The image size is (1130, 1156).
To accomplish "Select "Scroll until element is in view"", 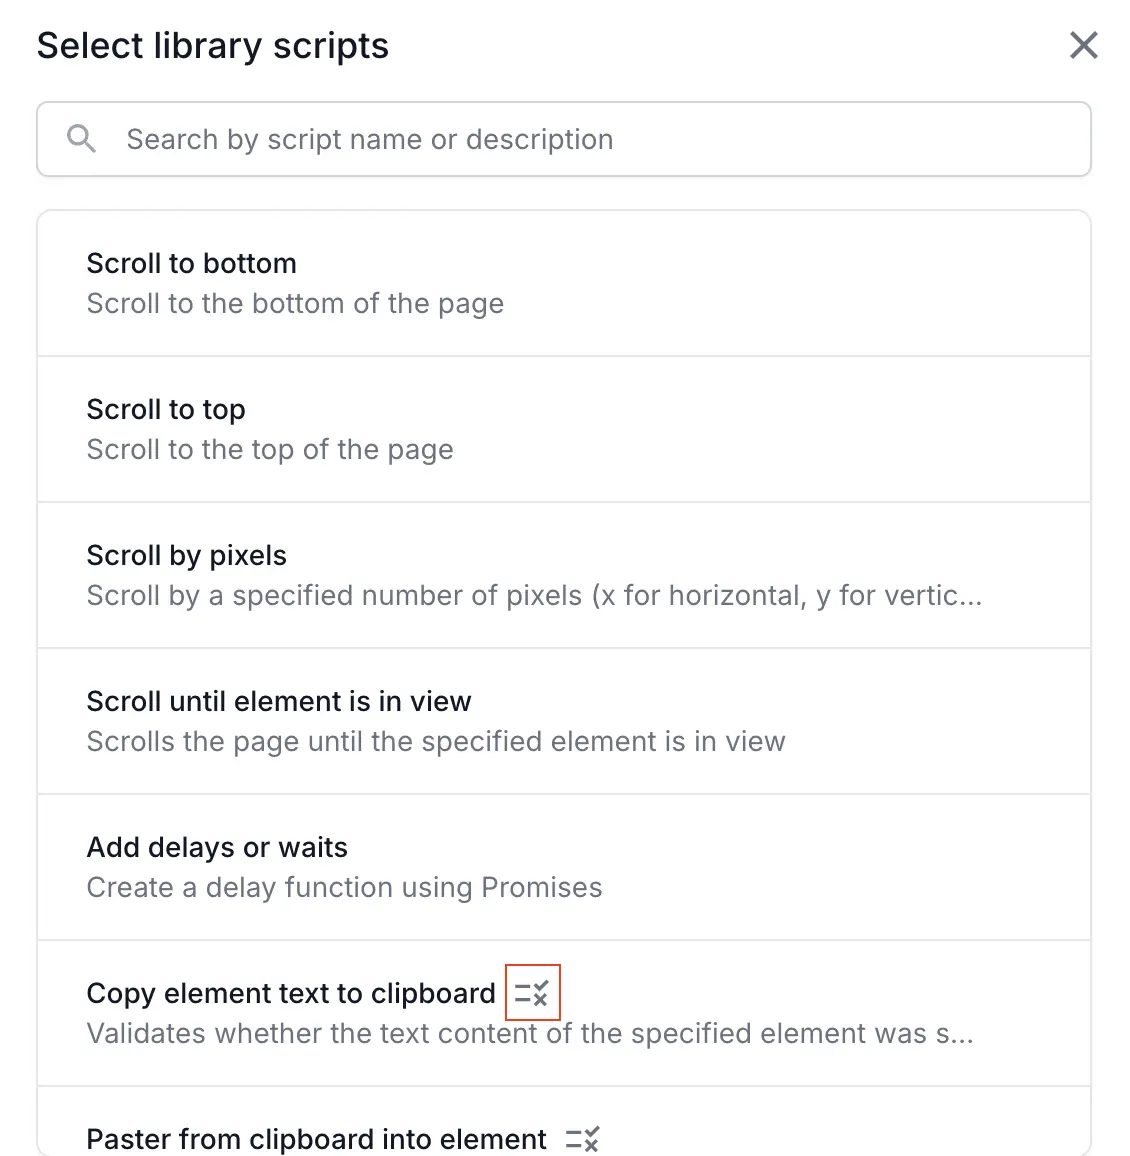I will coord(279,702).
